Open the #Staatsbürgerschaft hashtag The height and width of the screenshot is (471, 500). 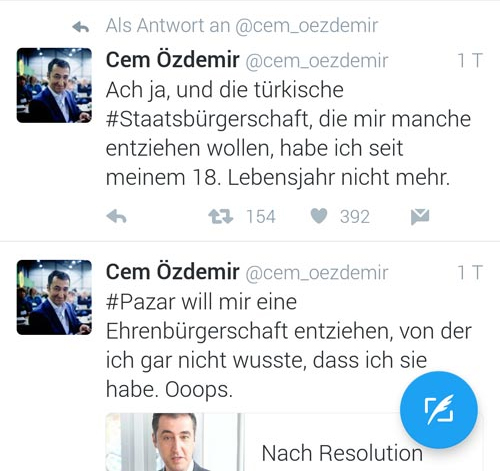[207, 119]
